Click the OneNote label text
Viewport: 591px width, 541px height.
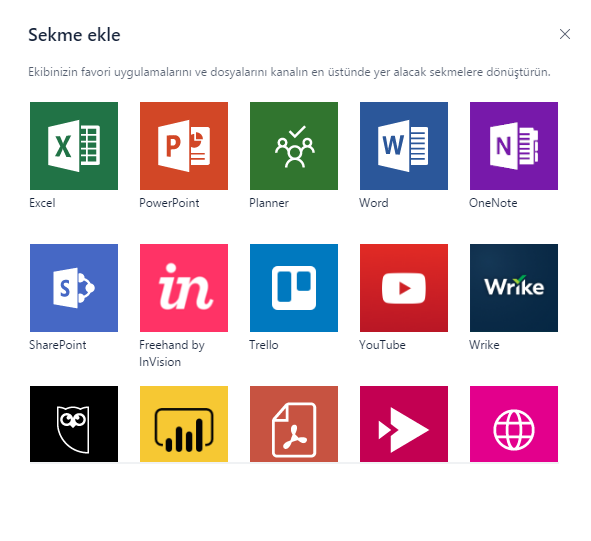[493, 203]
